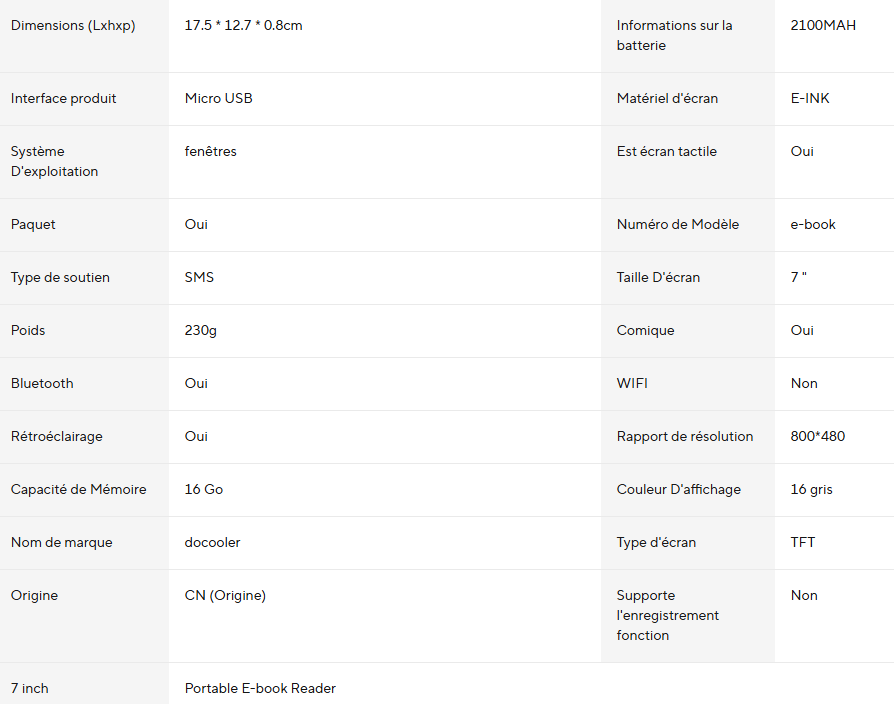Select the E-INK screen material value
The height and width of the screenshot is (704, 894).
pos(810,99)
